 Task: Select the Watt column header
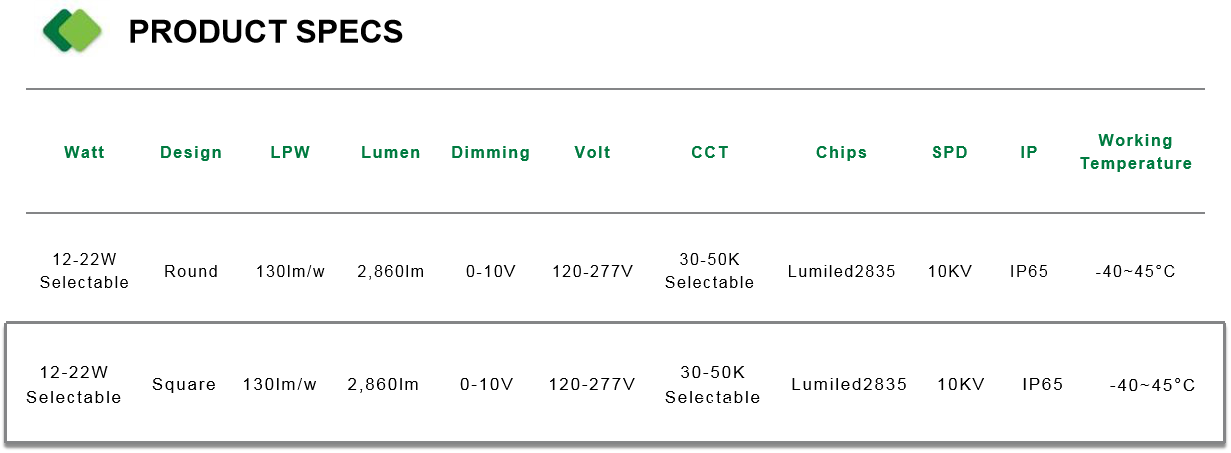pyautogui.click(x=84, y=153)
